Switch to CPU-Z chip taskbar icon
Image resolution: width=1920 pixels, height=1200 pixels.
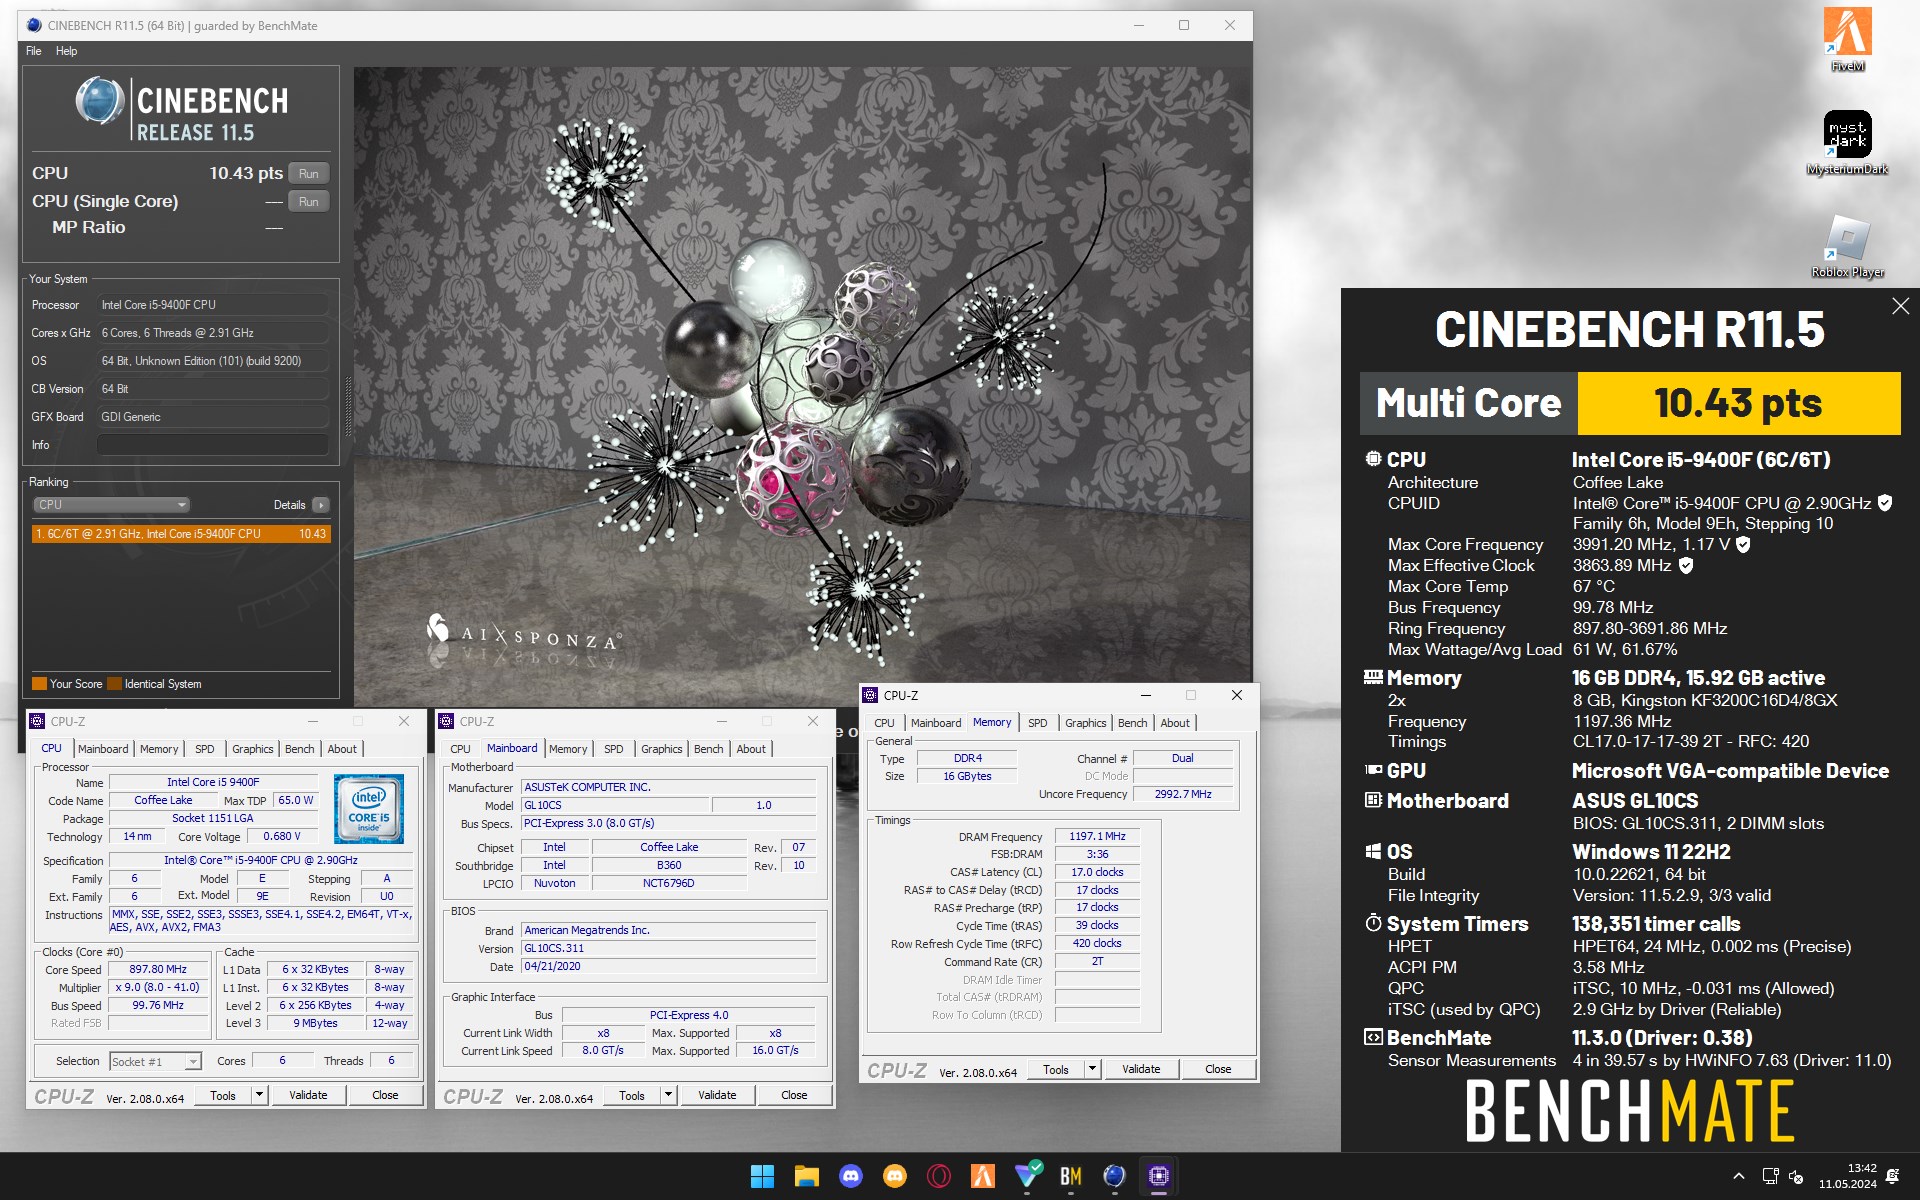1159,1176
